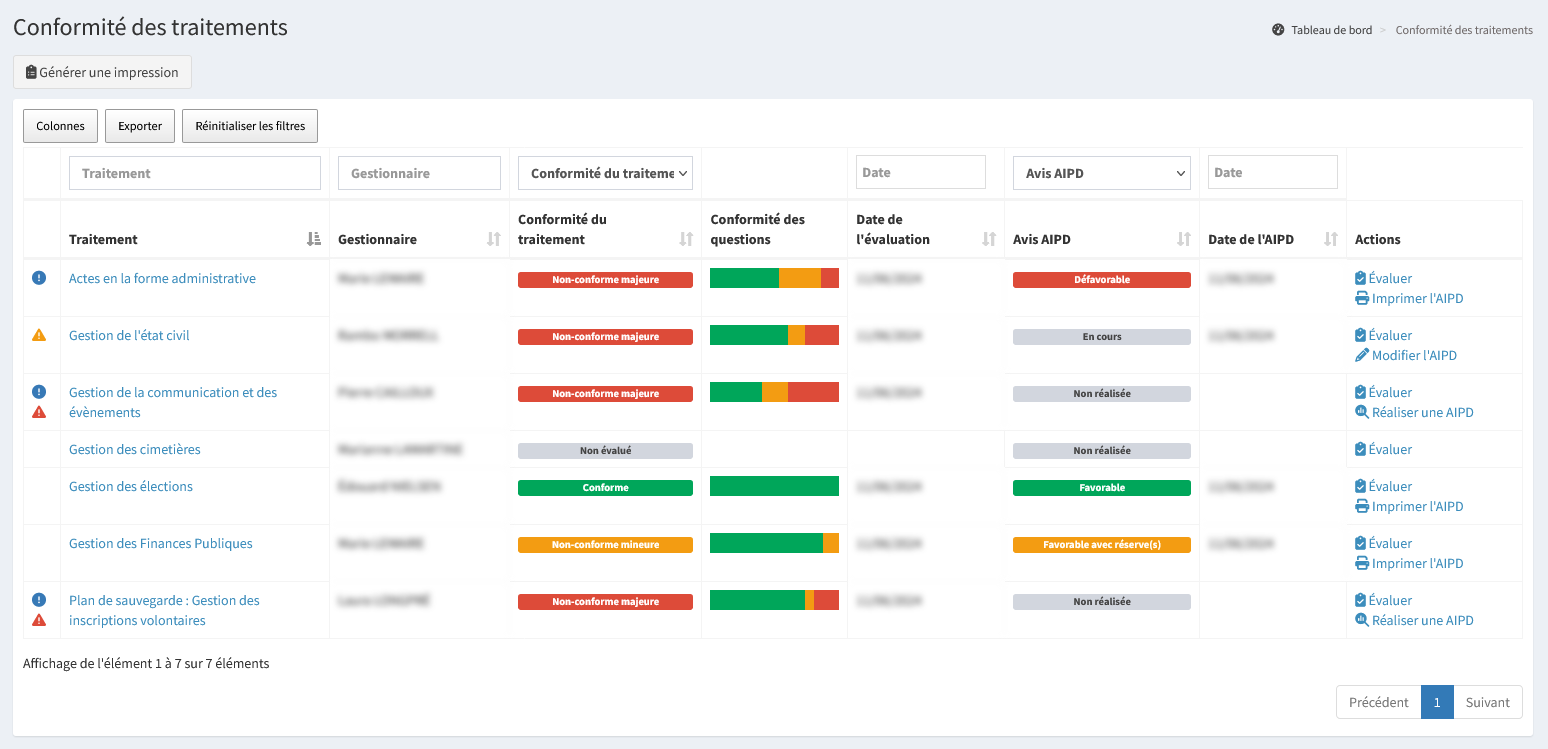Click the sort arrows for Date de l'AIPD
The image size is (1548, 749).
point(1331,239)
